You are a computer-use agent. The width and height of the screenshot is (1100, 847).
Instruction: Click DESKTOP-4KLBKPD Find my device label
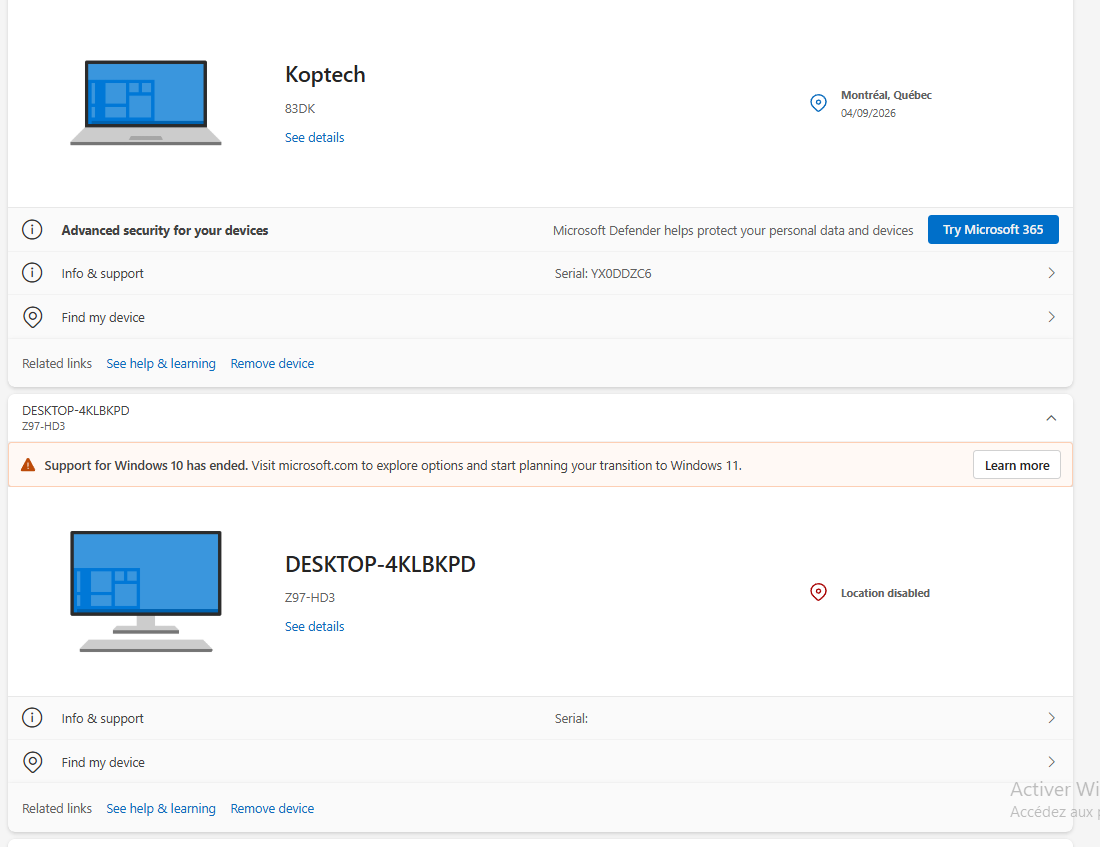tap(103, 762)
